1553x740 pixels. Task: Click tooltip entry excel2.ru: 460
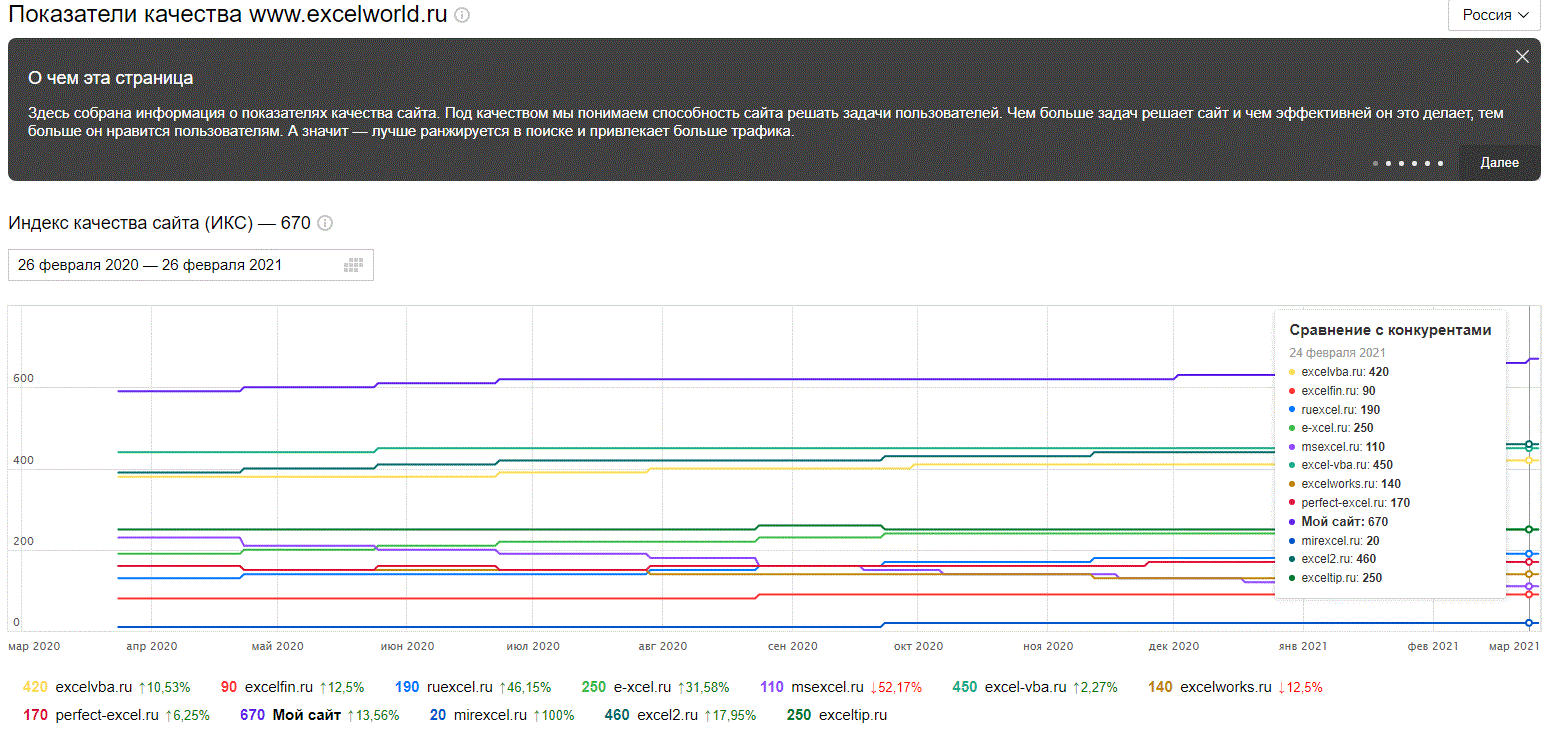1333,559
